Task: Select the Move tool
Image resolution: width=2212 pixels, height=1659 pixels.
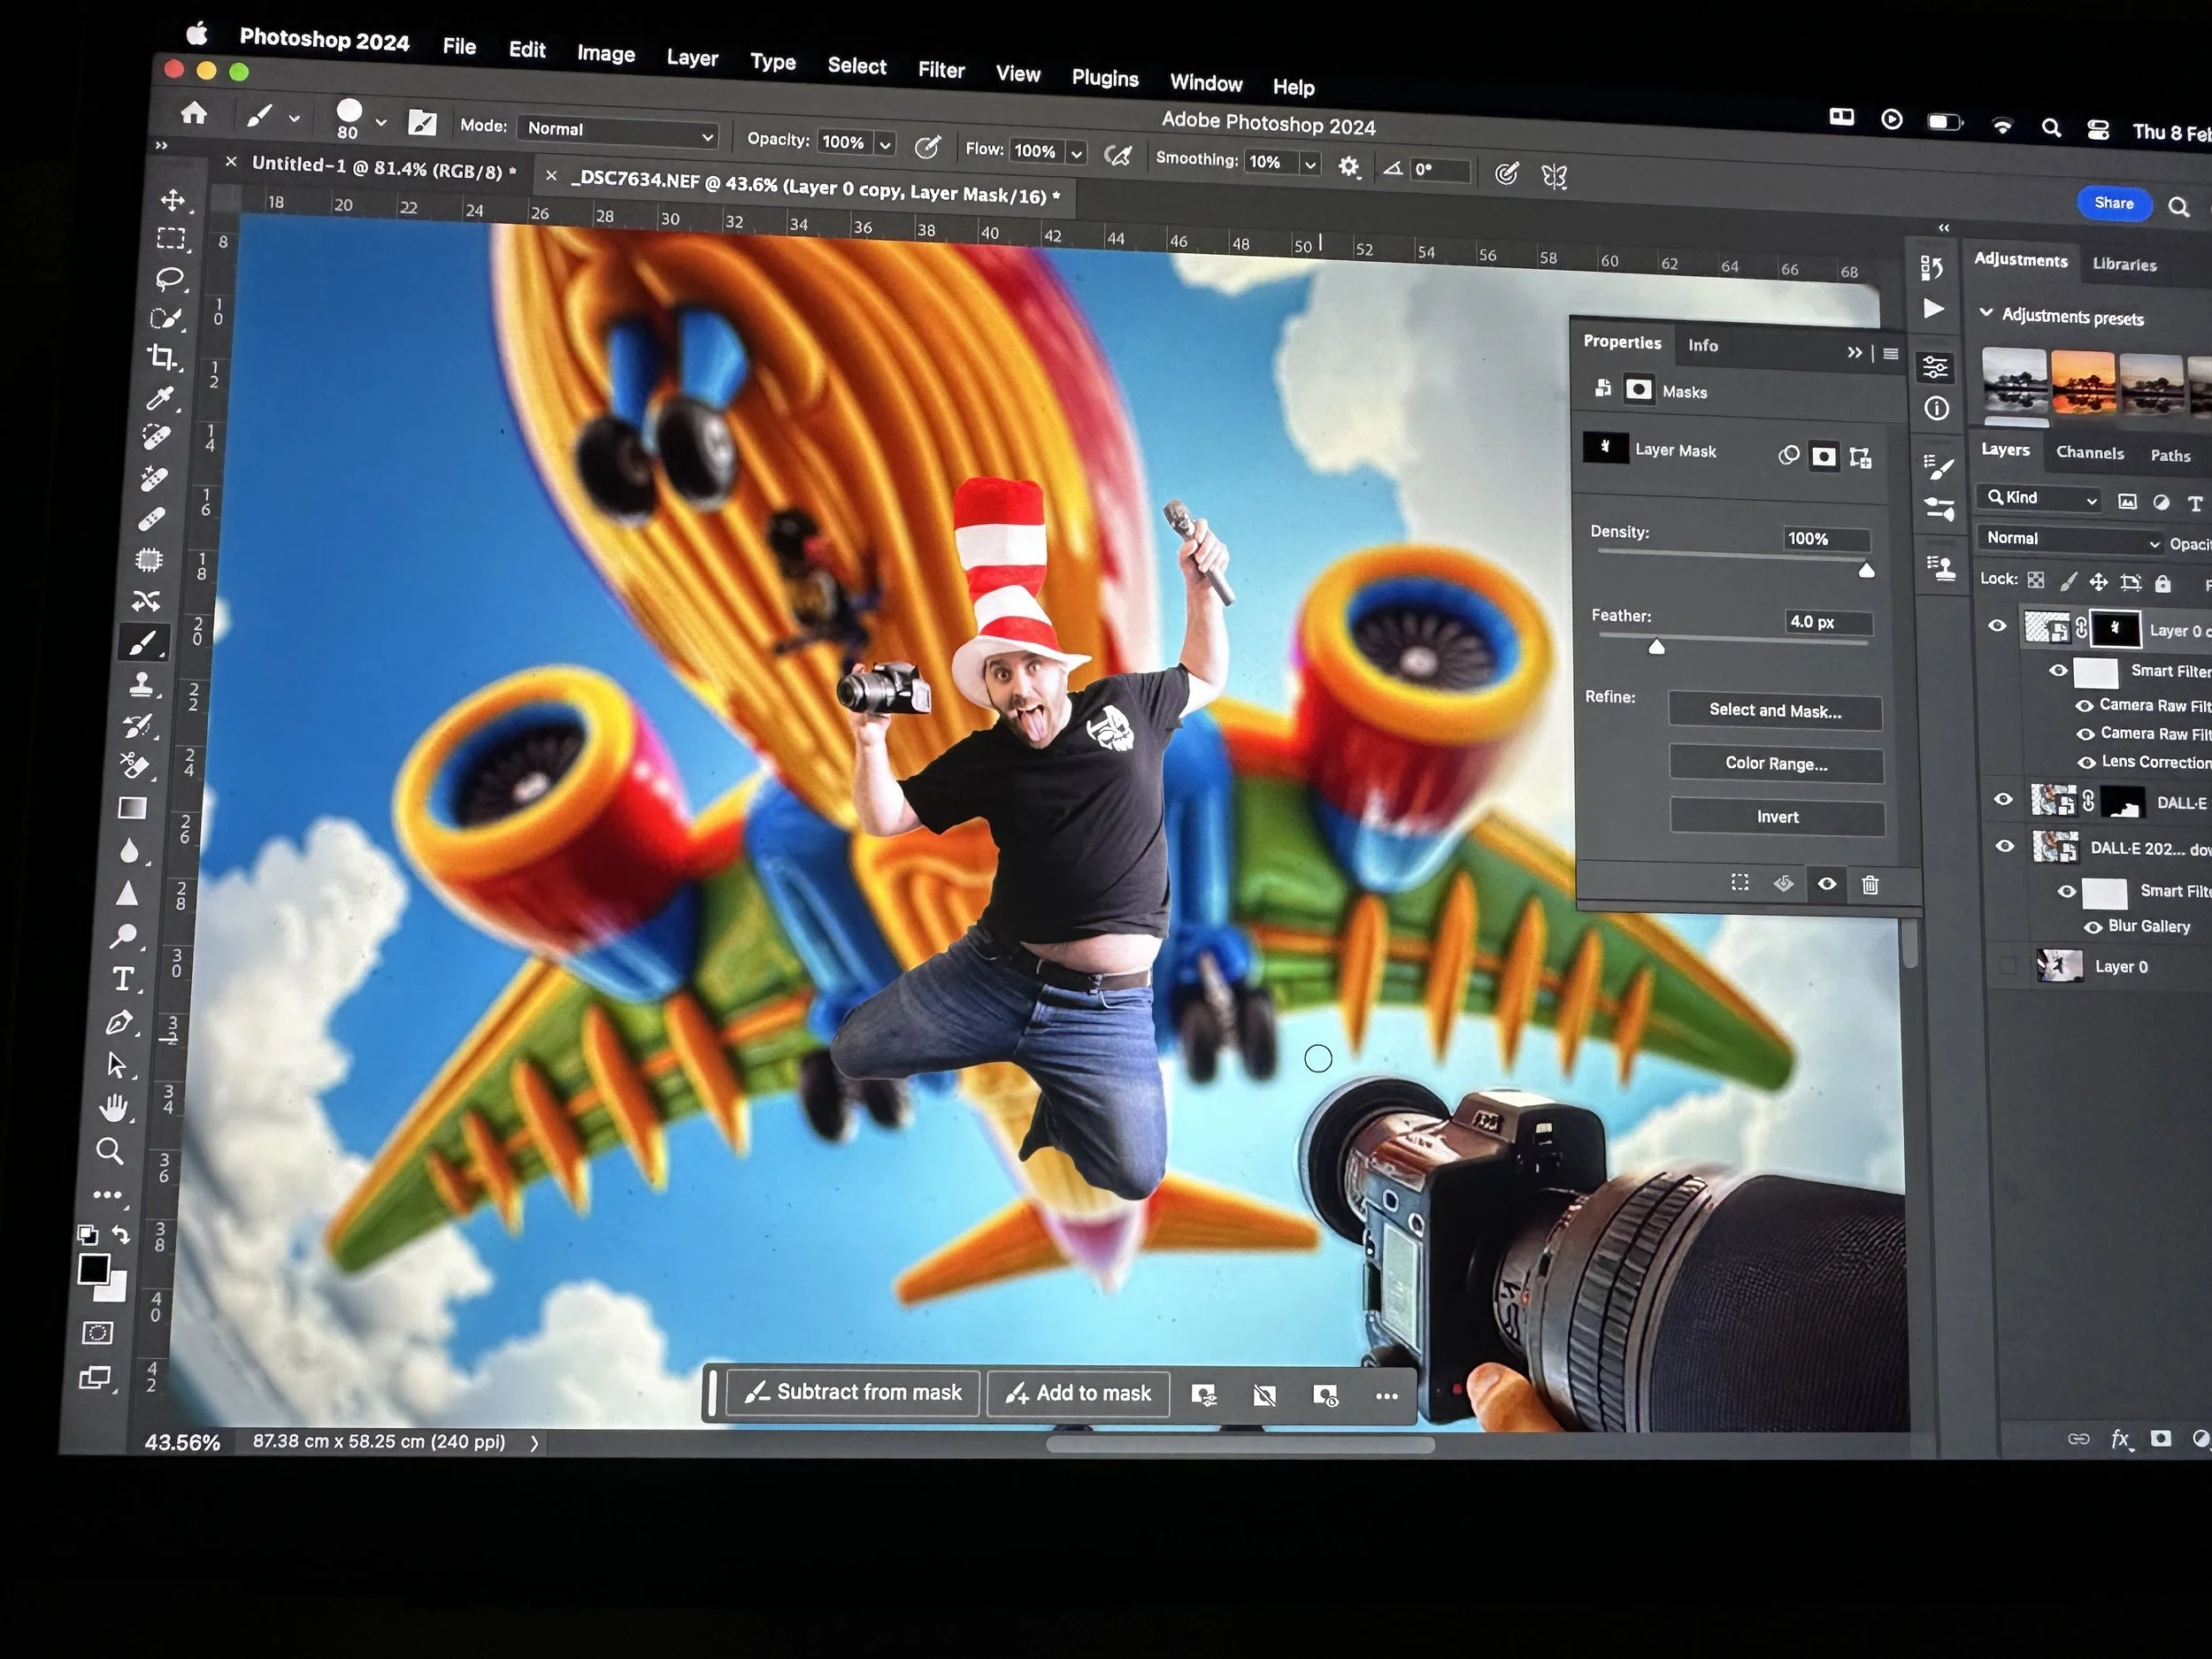Action: coord(173,200)
